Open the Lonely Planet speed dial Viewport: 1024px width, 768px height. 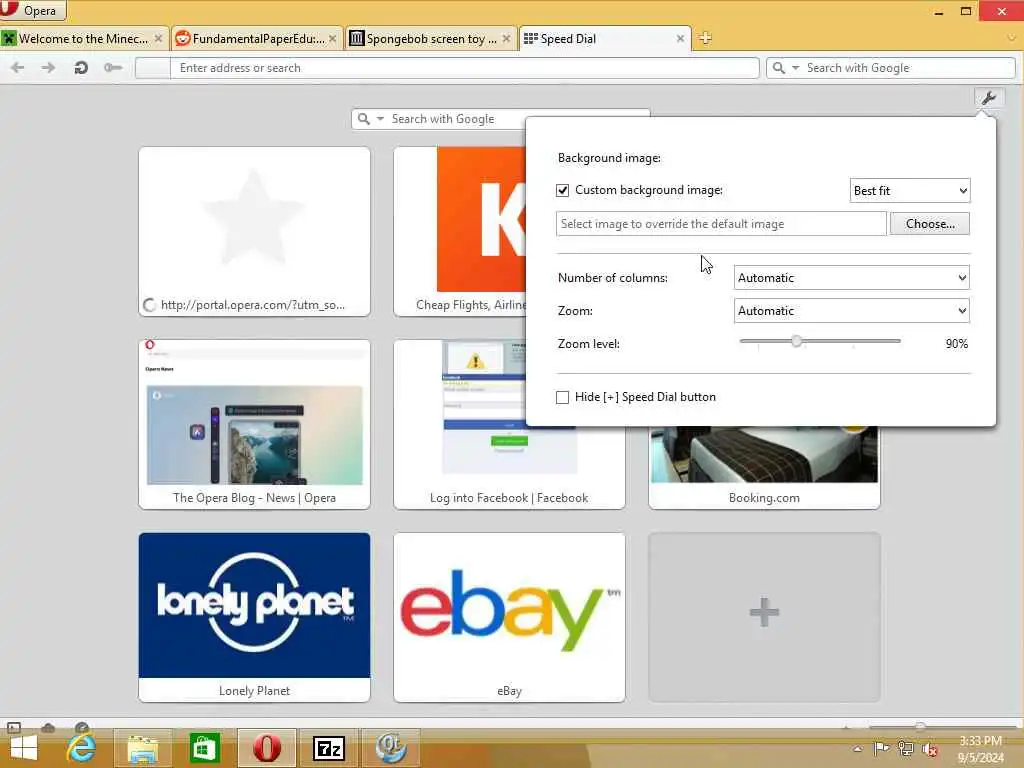coord(254,617)
